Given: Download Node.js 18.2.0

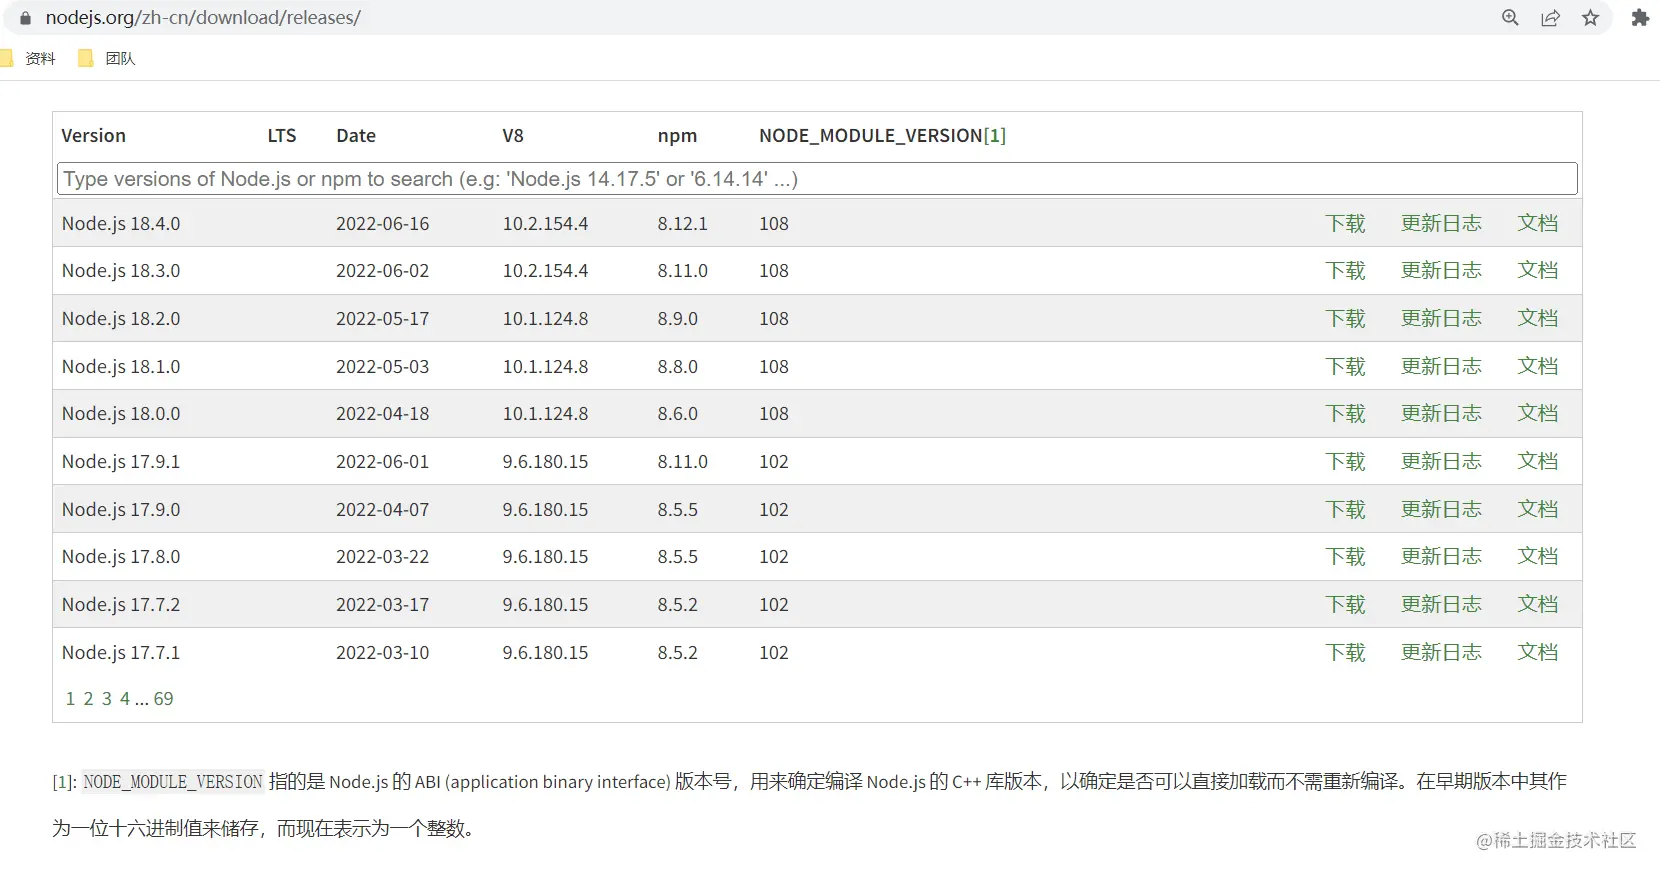Looking at the screenshot, I should click(1345, 319).
